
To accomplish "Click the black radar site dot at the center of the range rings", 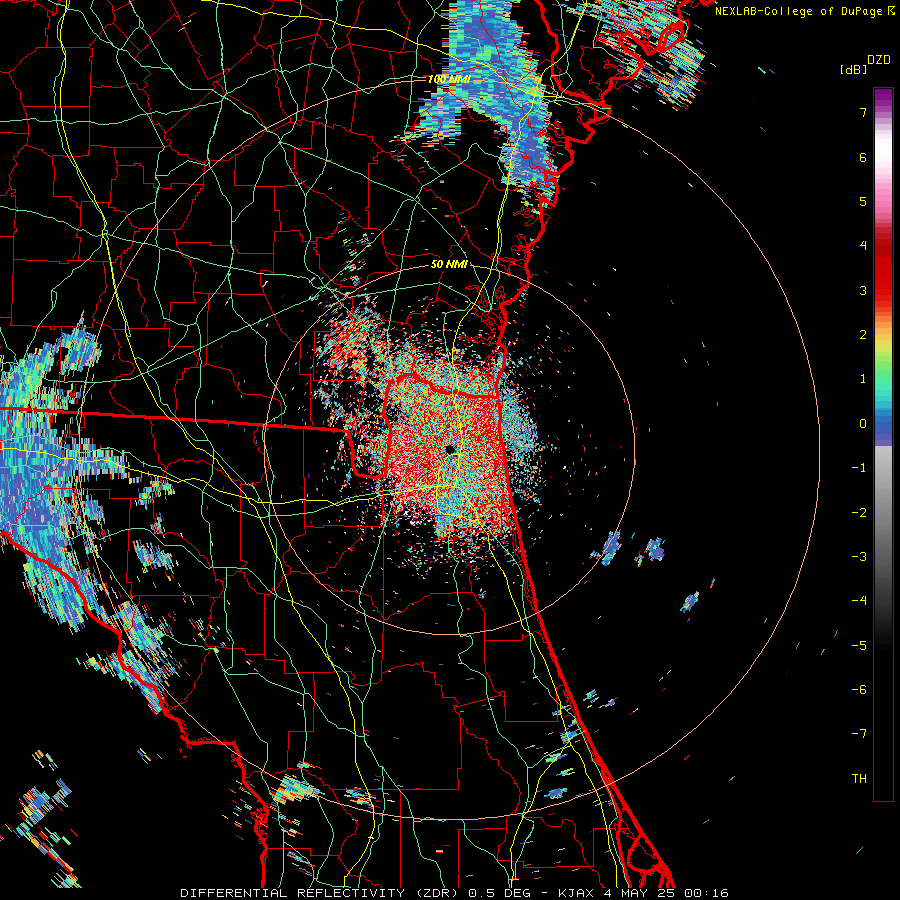I will (450, 449).
